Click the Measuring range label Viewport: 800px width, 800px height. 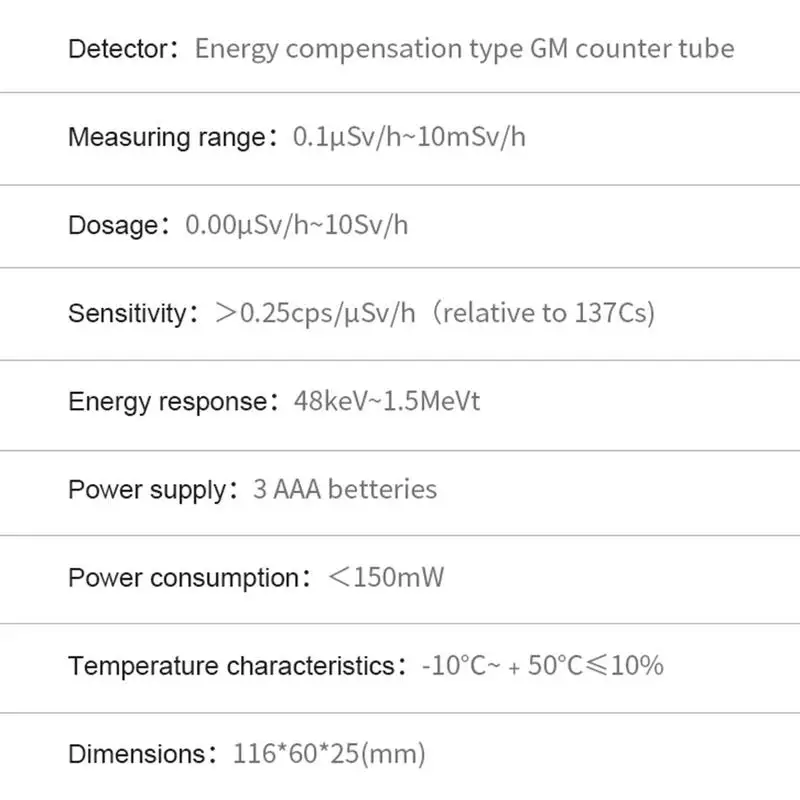(x=167, y=137)
